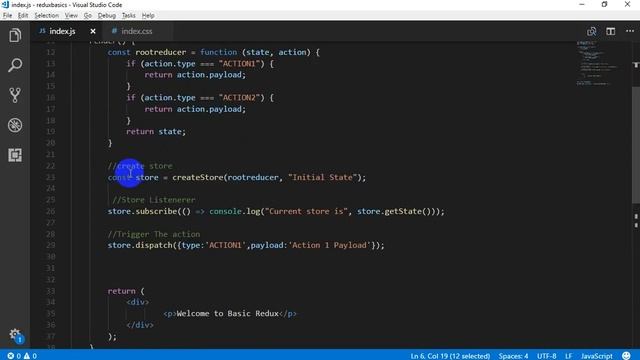This screenshot has width=640, height=360.
Task: Open the Tasks menu
Action: [129, 16]
